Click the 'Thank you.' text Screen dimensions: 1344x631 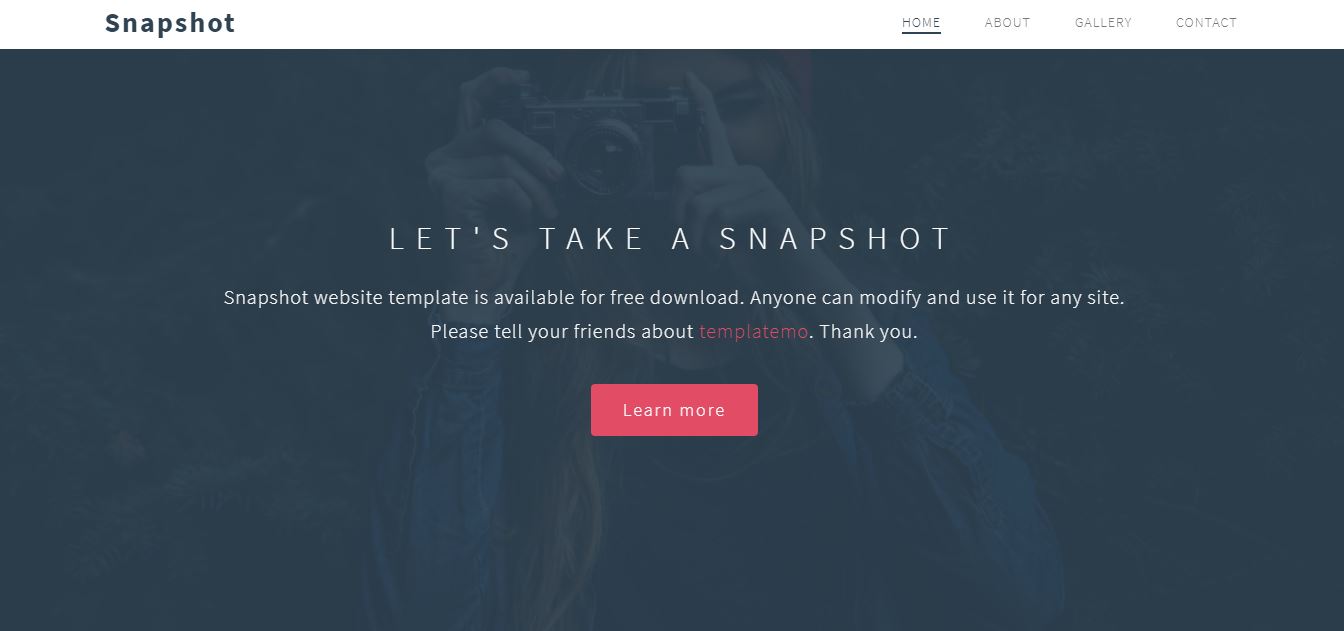(x=868, y=332)
